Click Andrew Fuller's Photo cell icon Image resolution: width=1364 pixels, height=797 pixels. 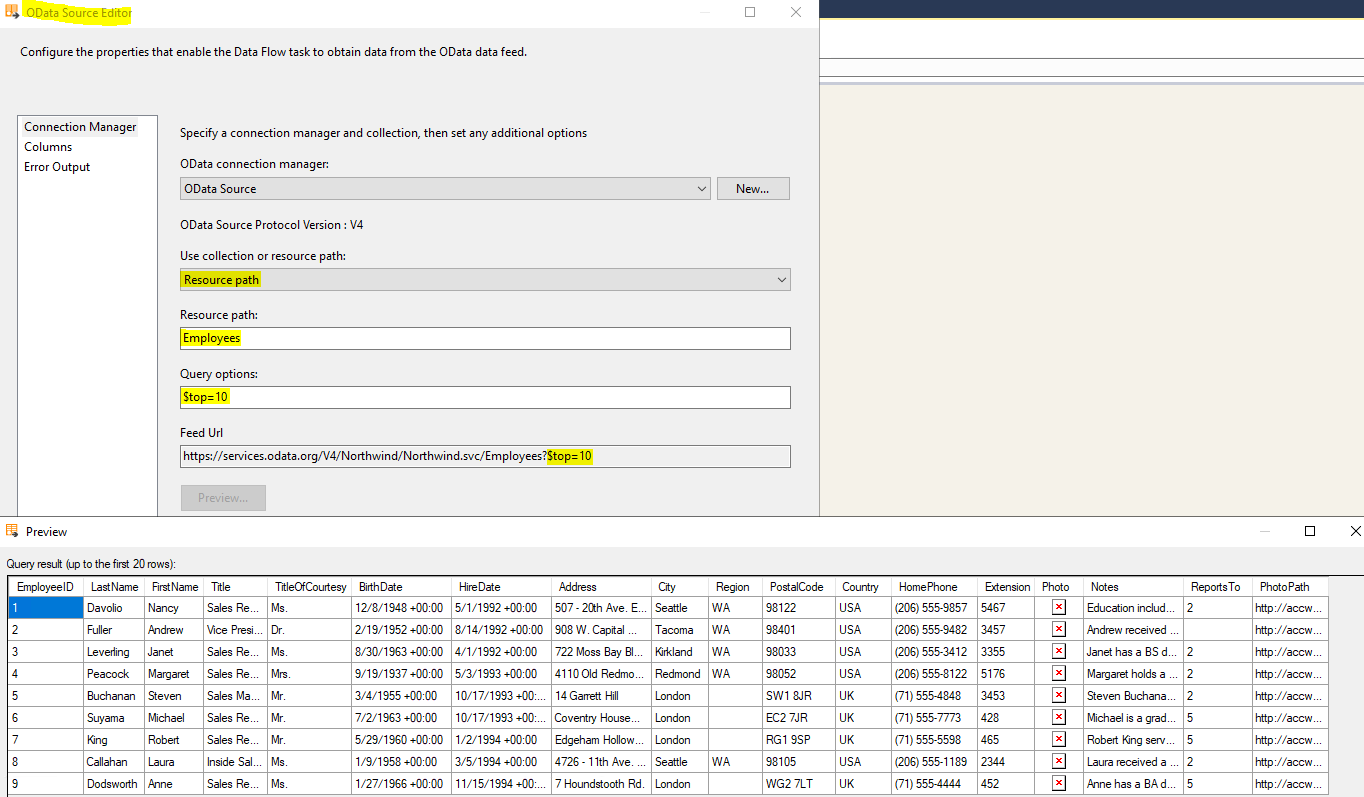(1058, 629)
